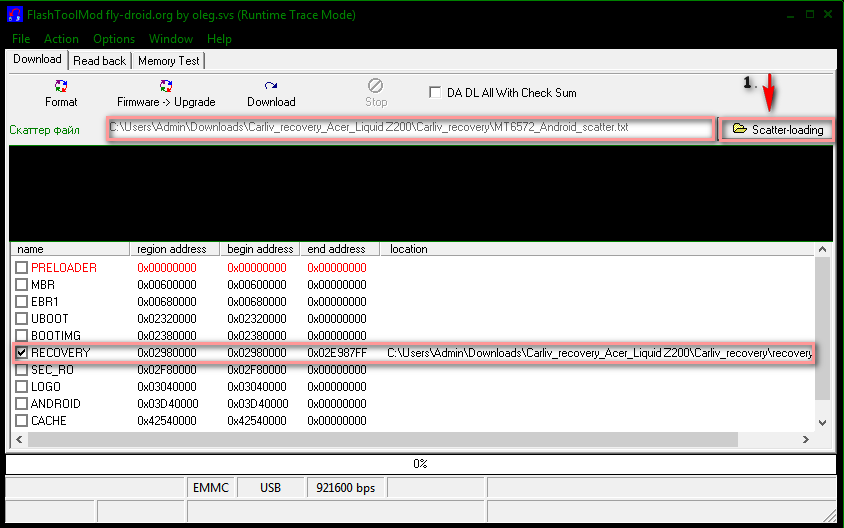This screenshot has width=844, height=528.
Task: Open the Action menu
Action: (x=61, y=39)
